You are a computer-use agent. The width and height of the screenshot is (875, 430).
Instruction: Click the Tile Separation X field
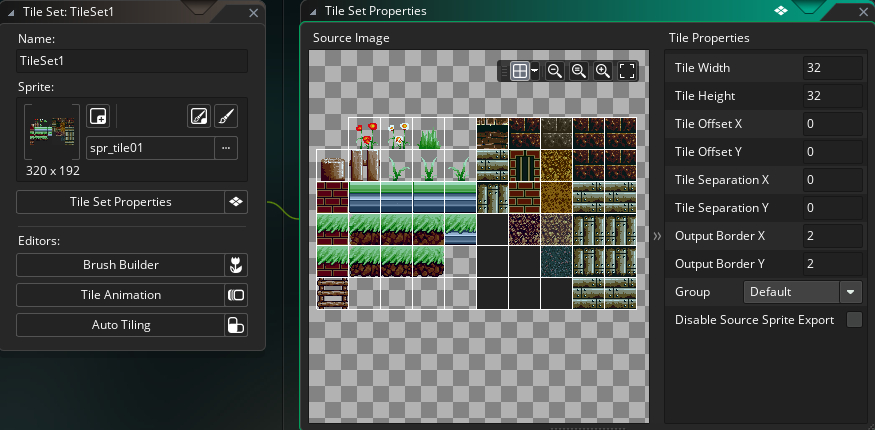(833, 180)
